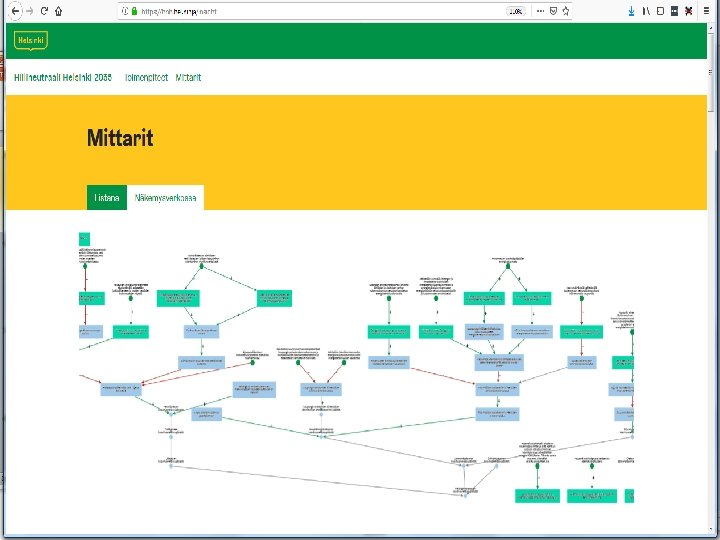Click the browser forward arrow
720x540 pixels.
(x=30, y=11)
